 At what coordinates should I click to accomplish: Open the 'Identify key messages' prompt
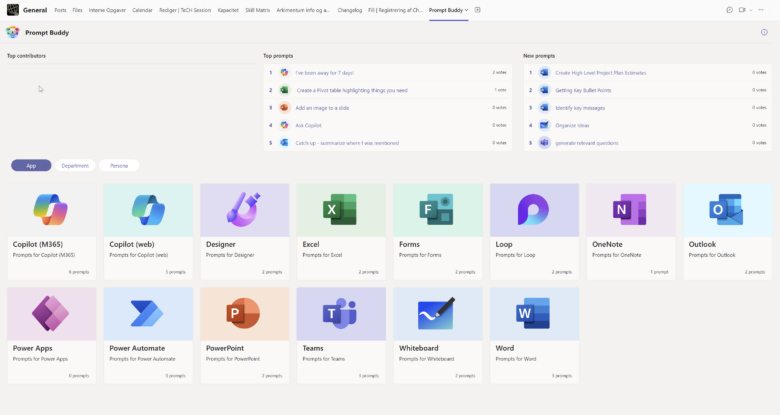[580, 108]
